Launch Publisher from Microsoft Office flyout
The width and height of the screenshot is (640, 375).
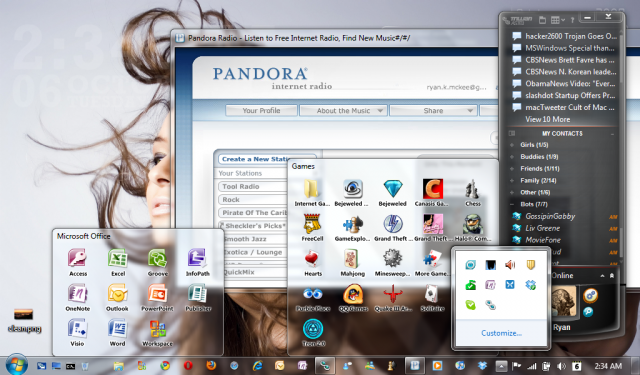[x=198, y=298]
